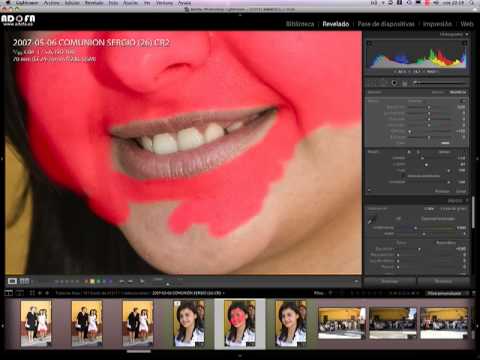Go to next photo with toolbar arrow

click(130, 282)
